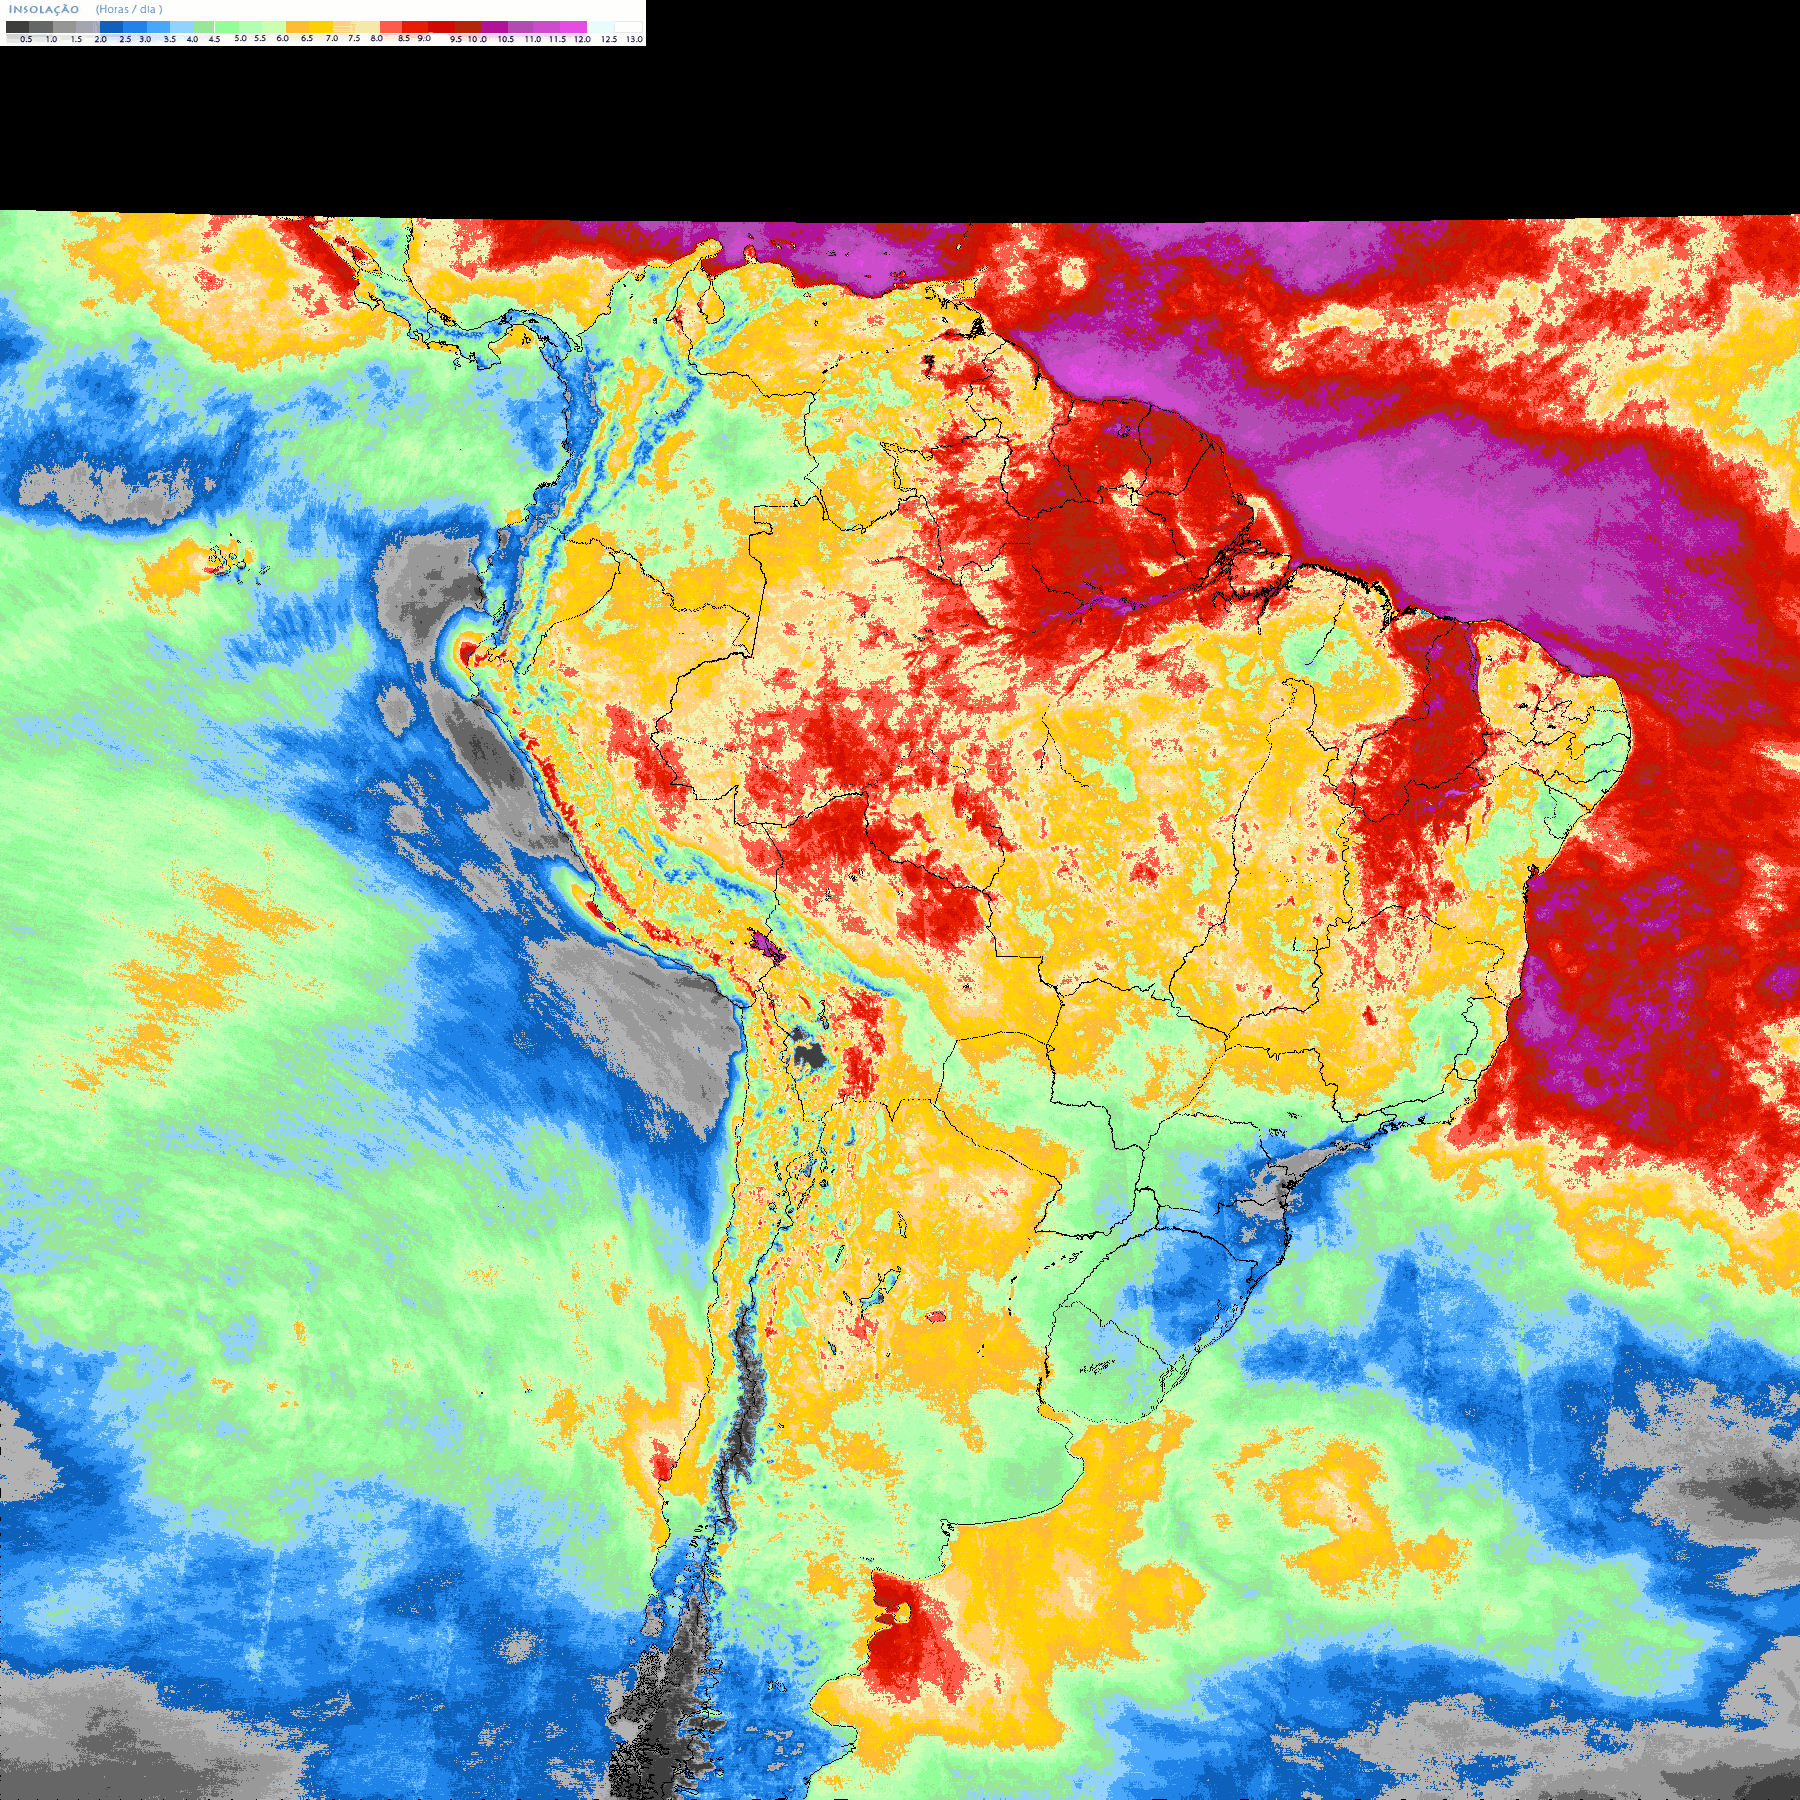This screenshot has height=1800, width=1800.
Task: Click the 4.5 legend value
Action: click(214, 39)
